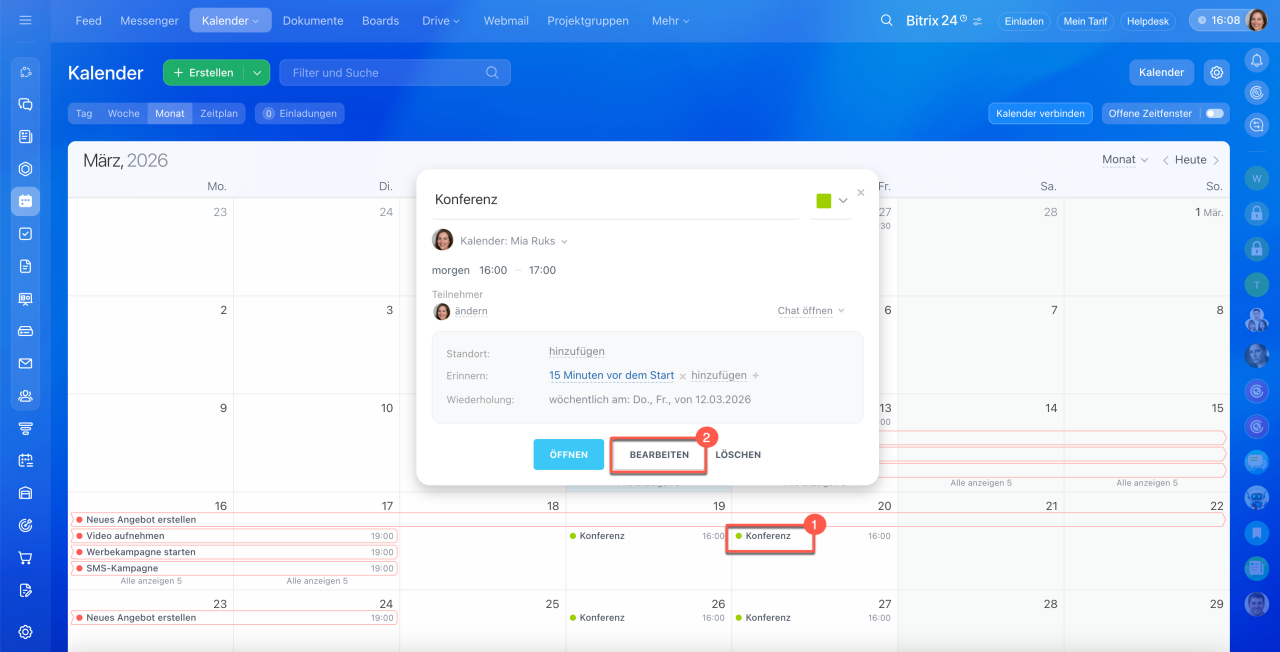This screenshot has height=652, width=1280.
Task: Select the Monat view tab
Action: [x=170, y=113]
